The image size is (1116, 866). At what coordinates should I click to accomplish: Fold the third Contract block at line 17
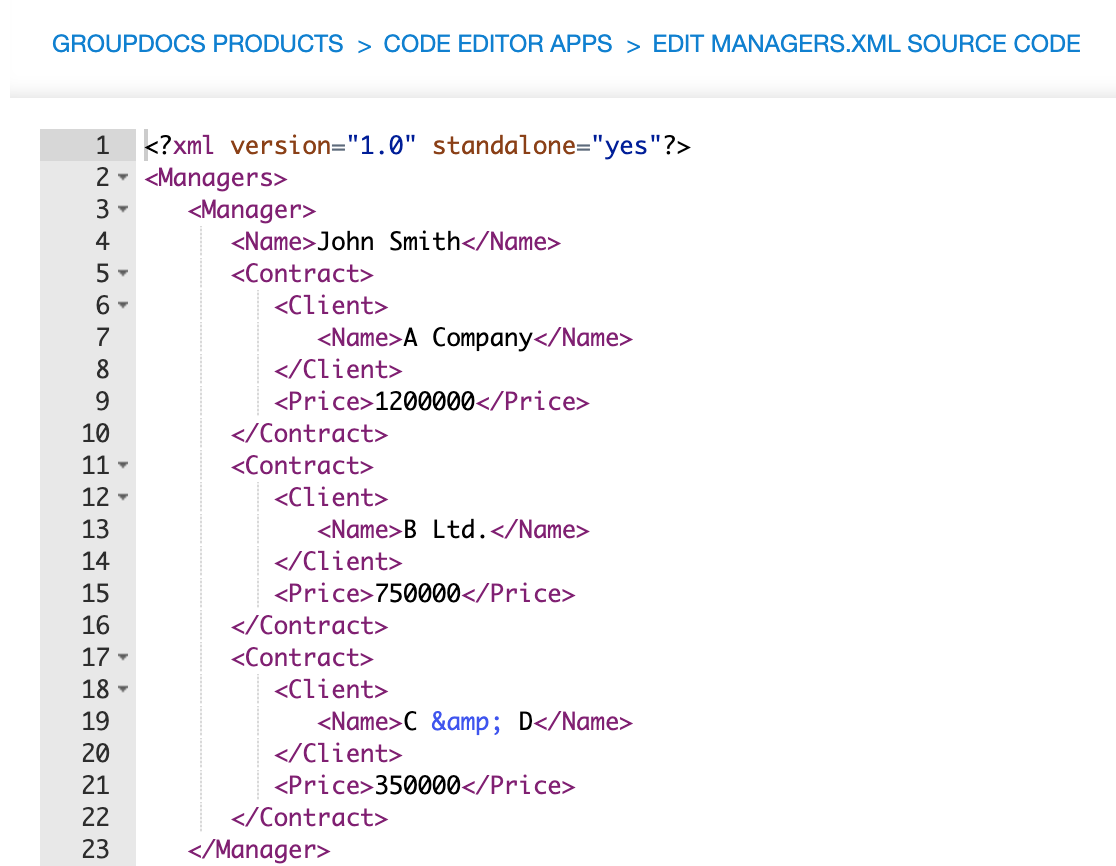[121, 657]
